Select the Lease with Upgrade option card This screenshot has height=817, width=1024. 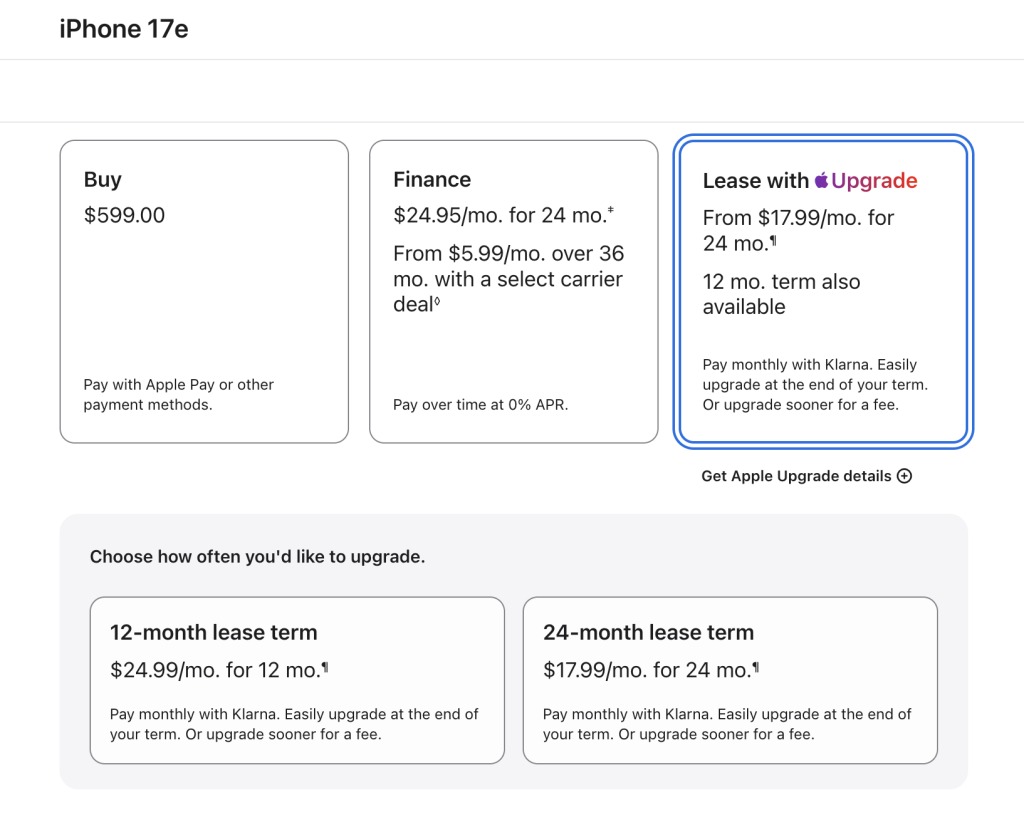[x=824, y=291]
